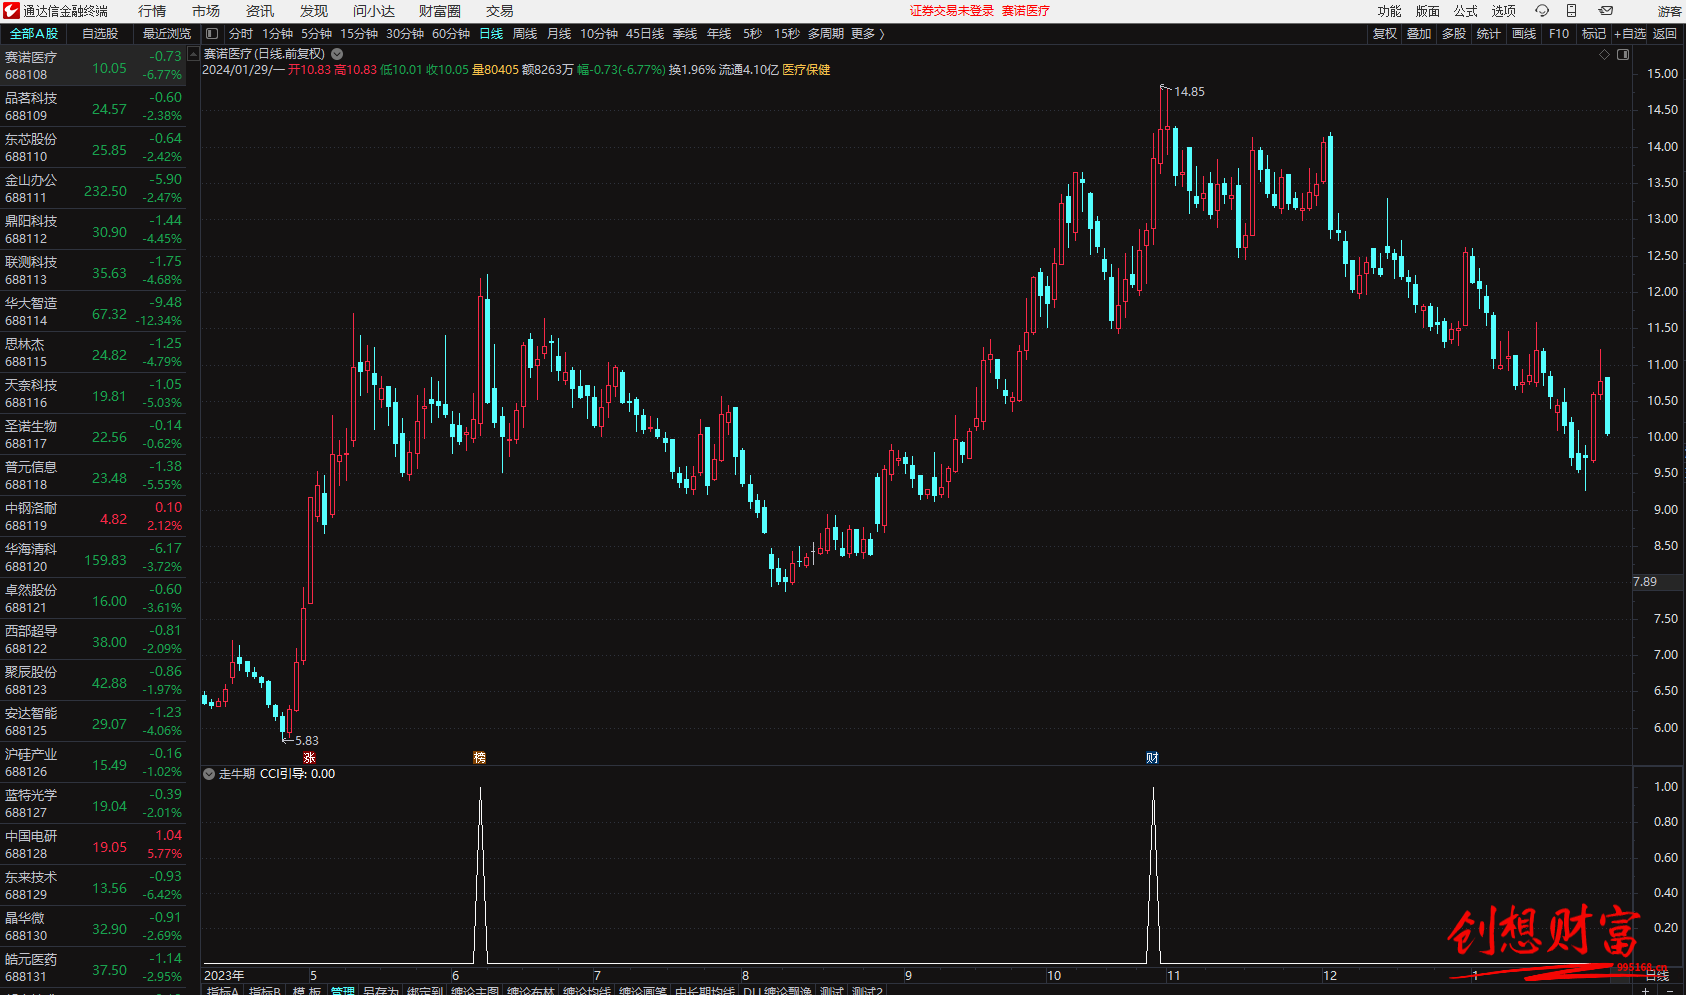Open the 行情 menu

click(x=152, y=11)
